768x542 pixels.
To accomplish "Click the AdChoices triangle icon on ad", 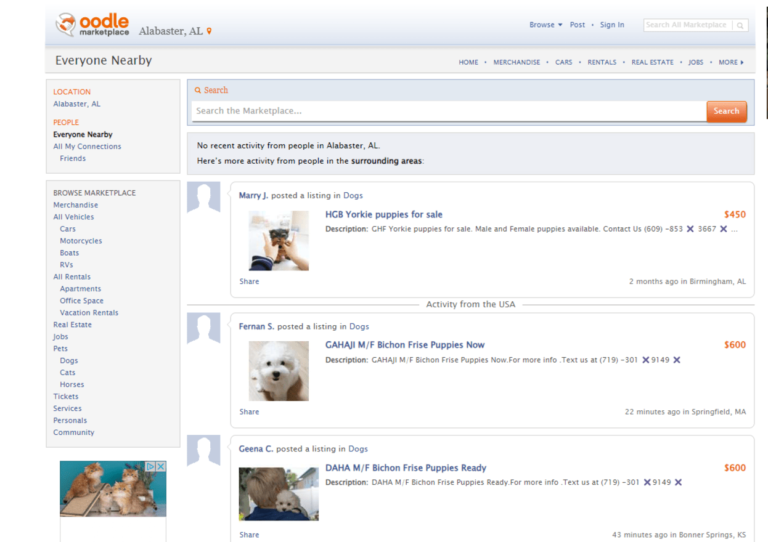I will 151,467.
